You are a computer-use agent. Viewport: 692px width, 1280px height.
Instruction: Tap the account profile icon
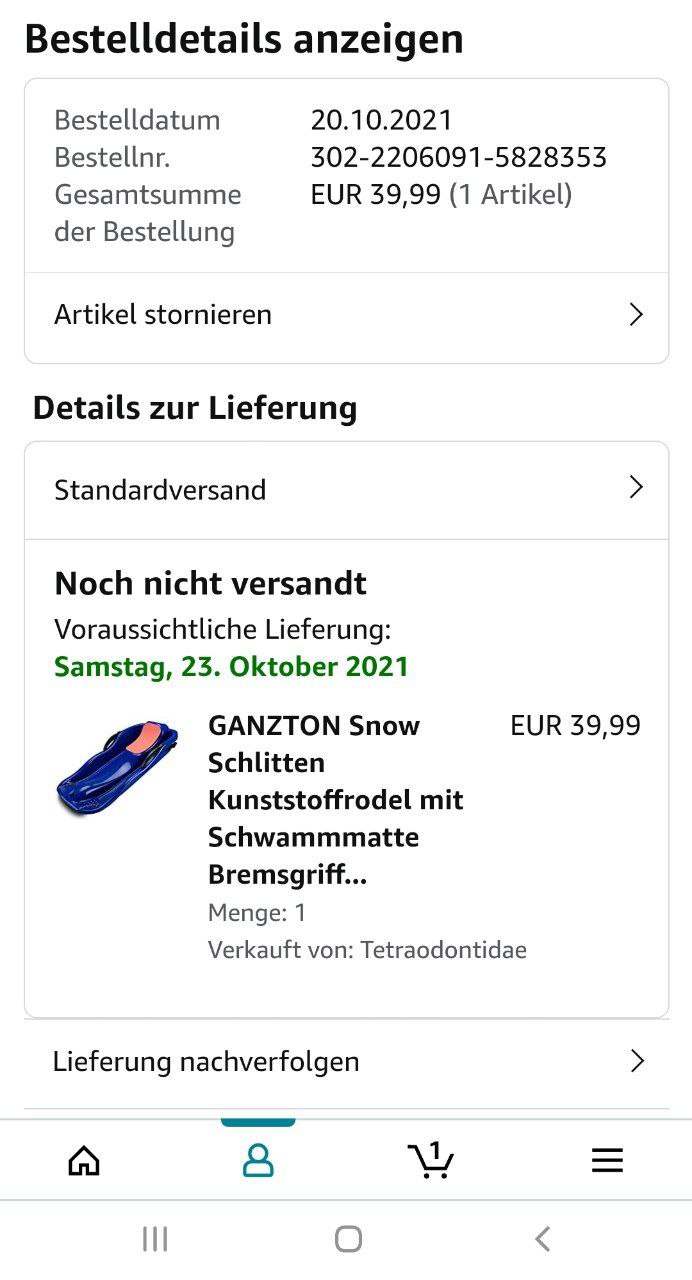click(258, 1160)
